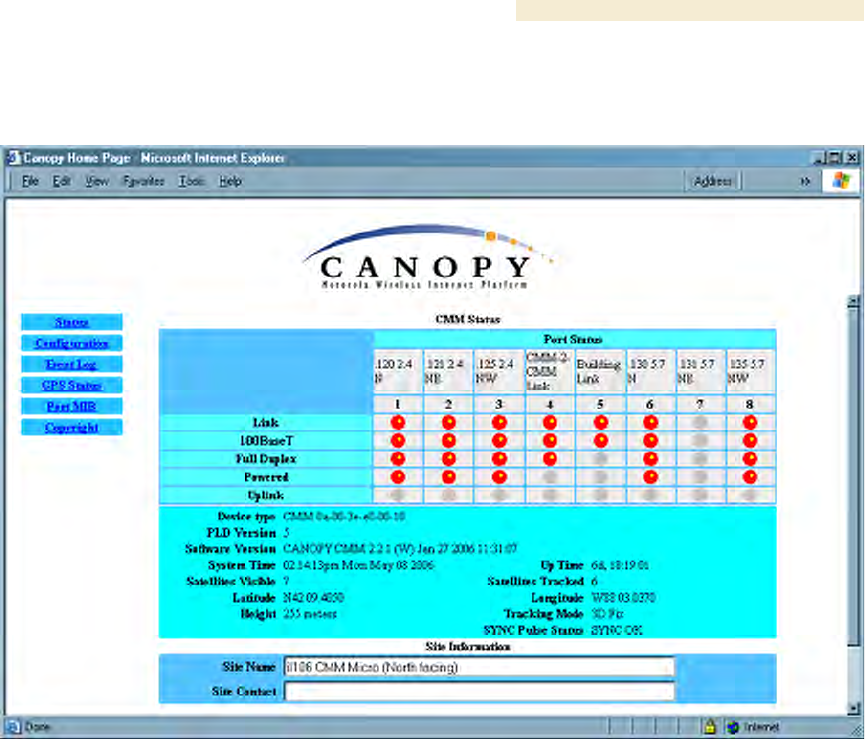865x739 pixels.
Task: Open the Event Log link
Action: point(72,364)
